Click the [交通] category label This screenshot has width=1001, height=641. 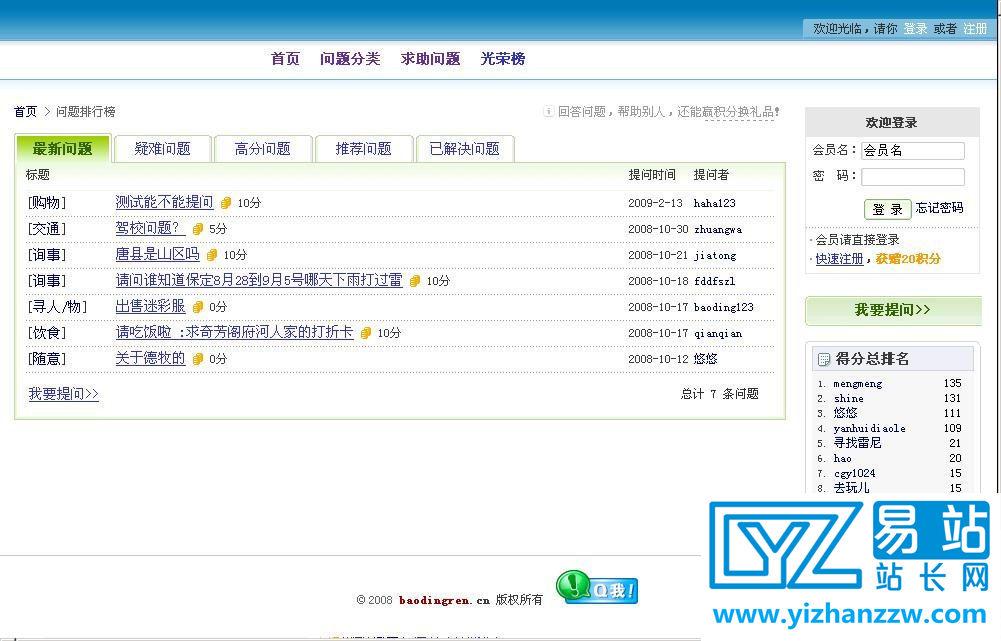click(x=47, y=229)
